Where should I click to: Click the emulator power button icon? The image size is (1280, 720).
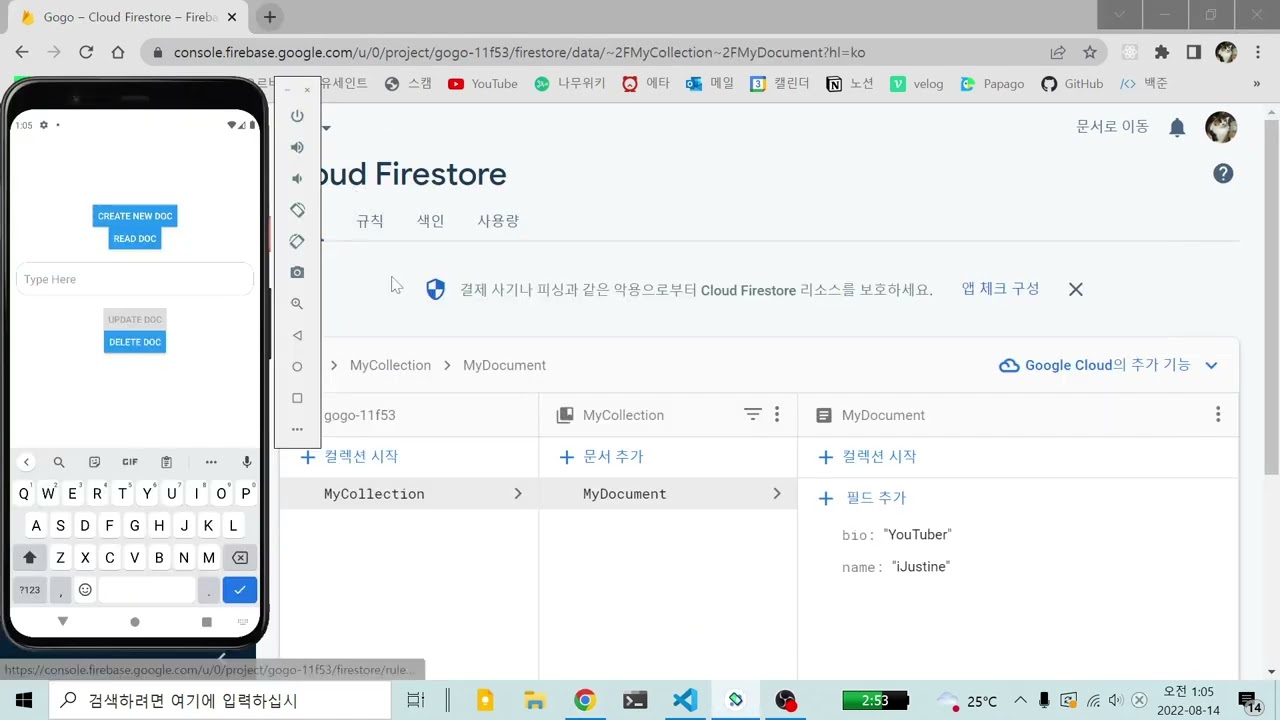click(x=297, y=116)
